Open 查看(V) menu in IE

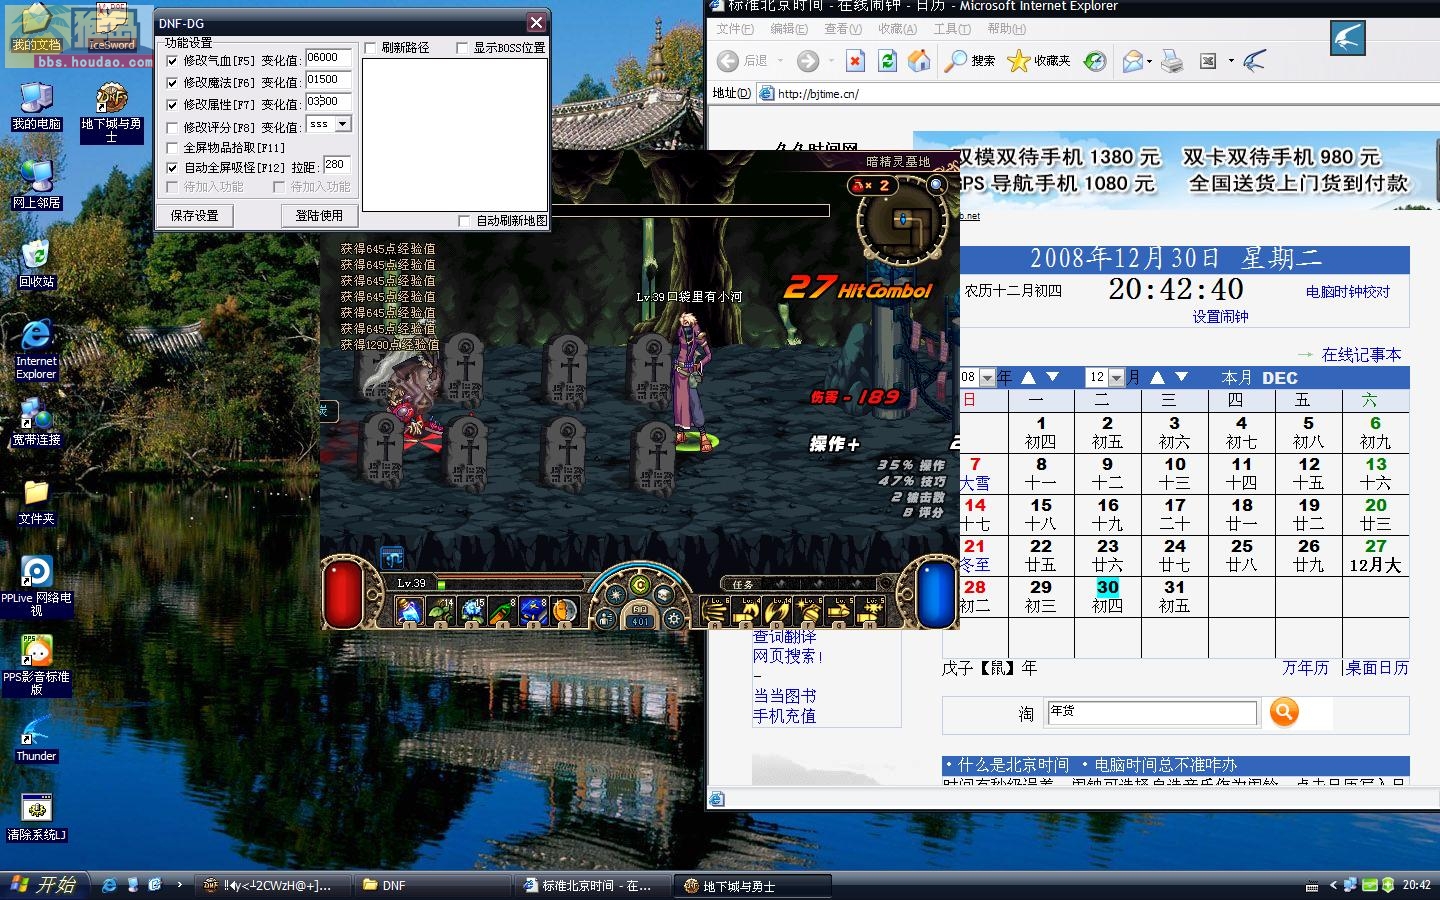click(843, 29)
